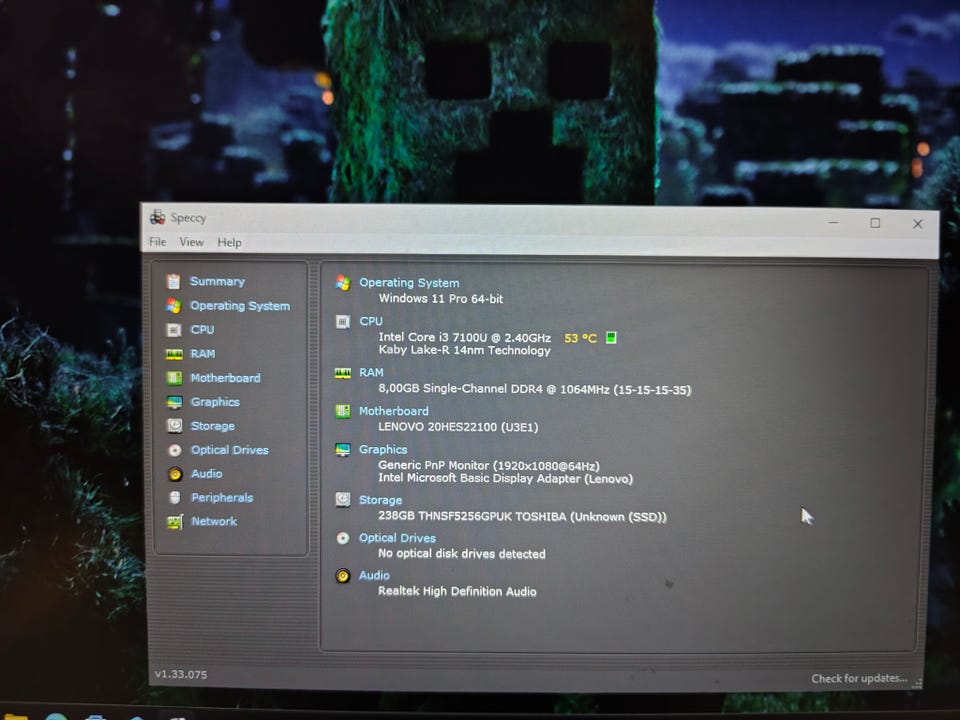Image resolution: width=960 pixels, height=720 pixels.
Task: Select Graphics in the sidebar
Action: [x=215, y=402]
